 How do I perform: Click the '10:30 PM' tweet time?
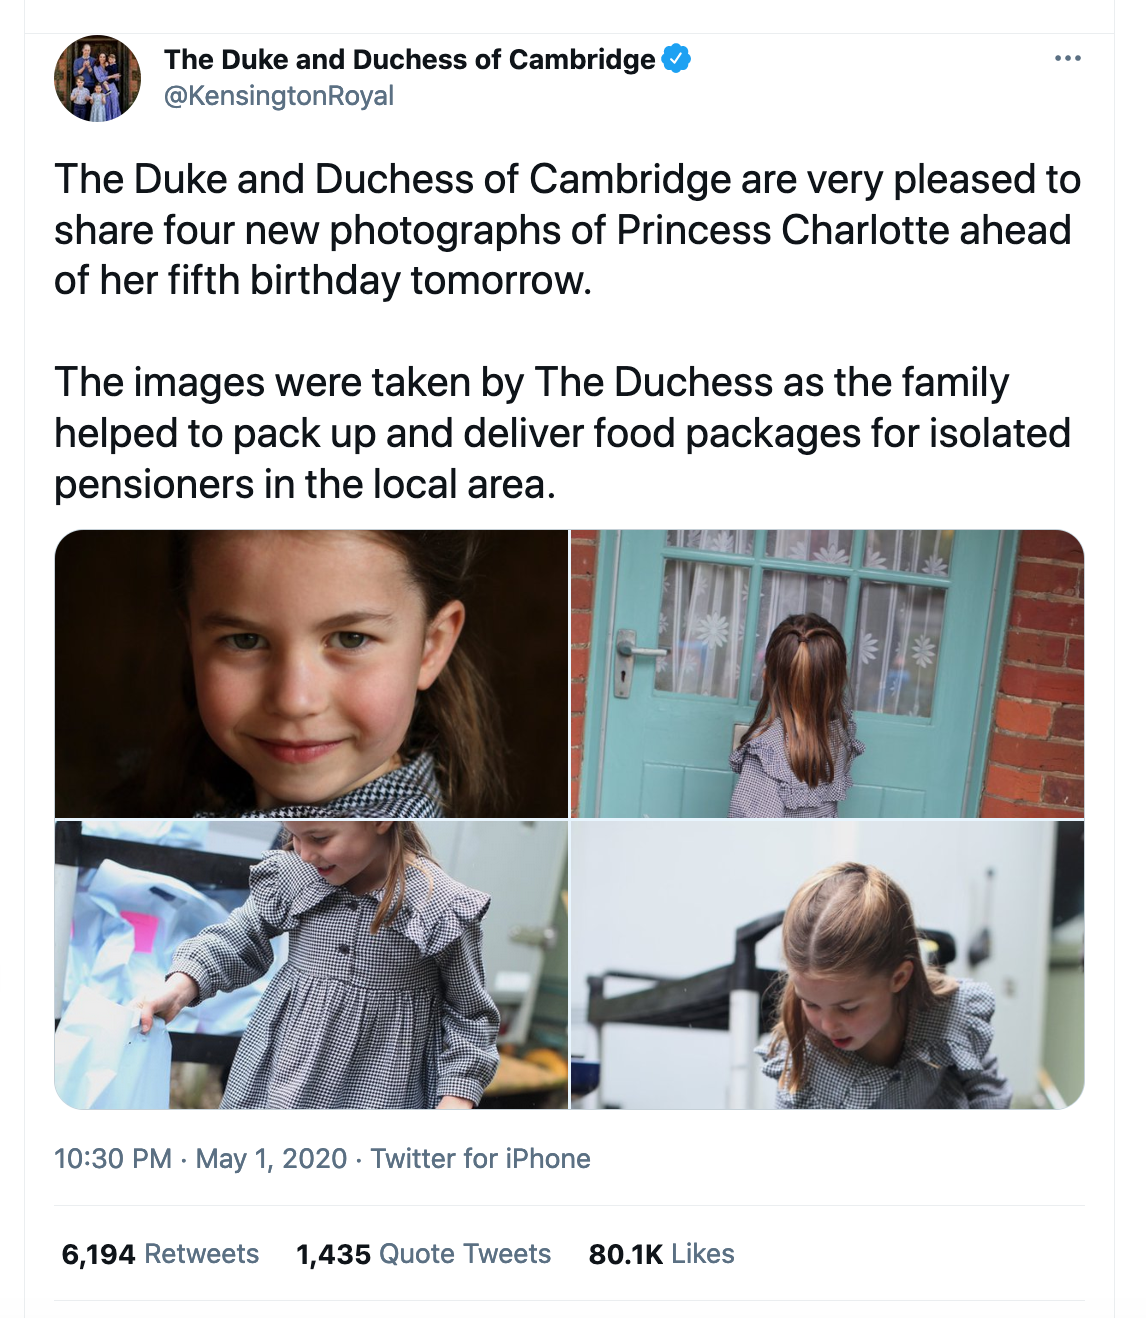[112, 1159]
